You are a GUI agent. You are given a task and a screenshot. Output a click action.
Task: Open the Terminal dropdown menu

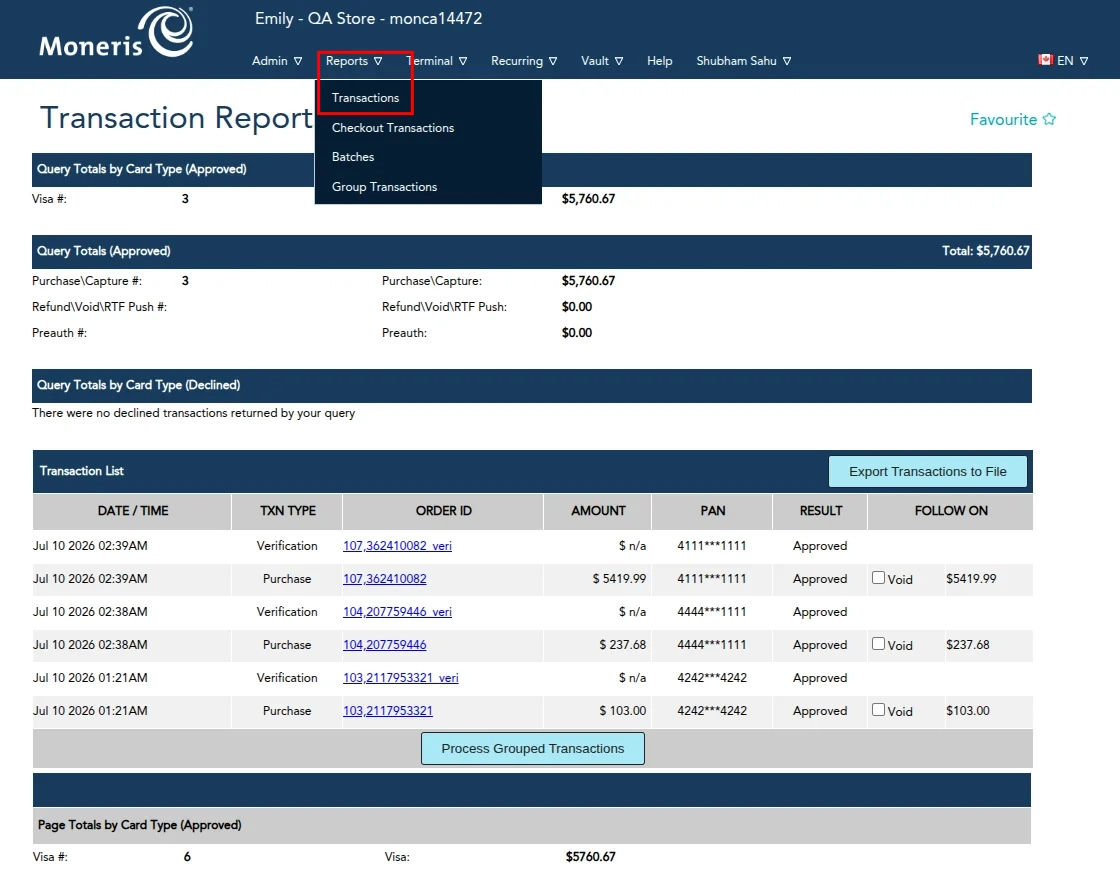[x=437, y=61]
